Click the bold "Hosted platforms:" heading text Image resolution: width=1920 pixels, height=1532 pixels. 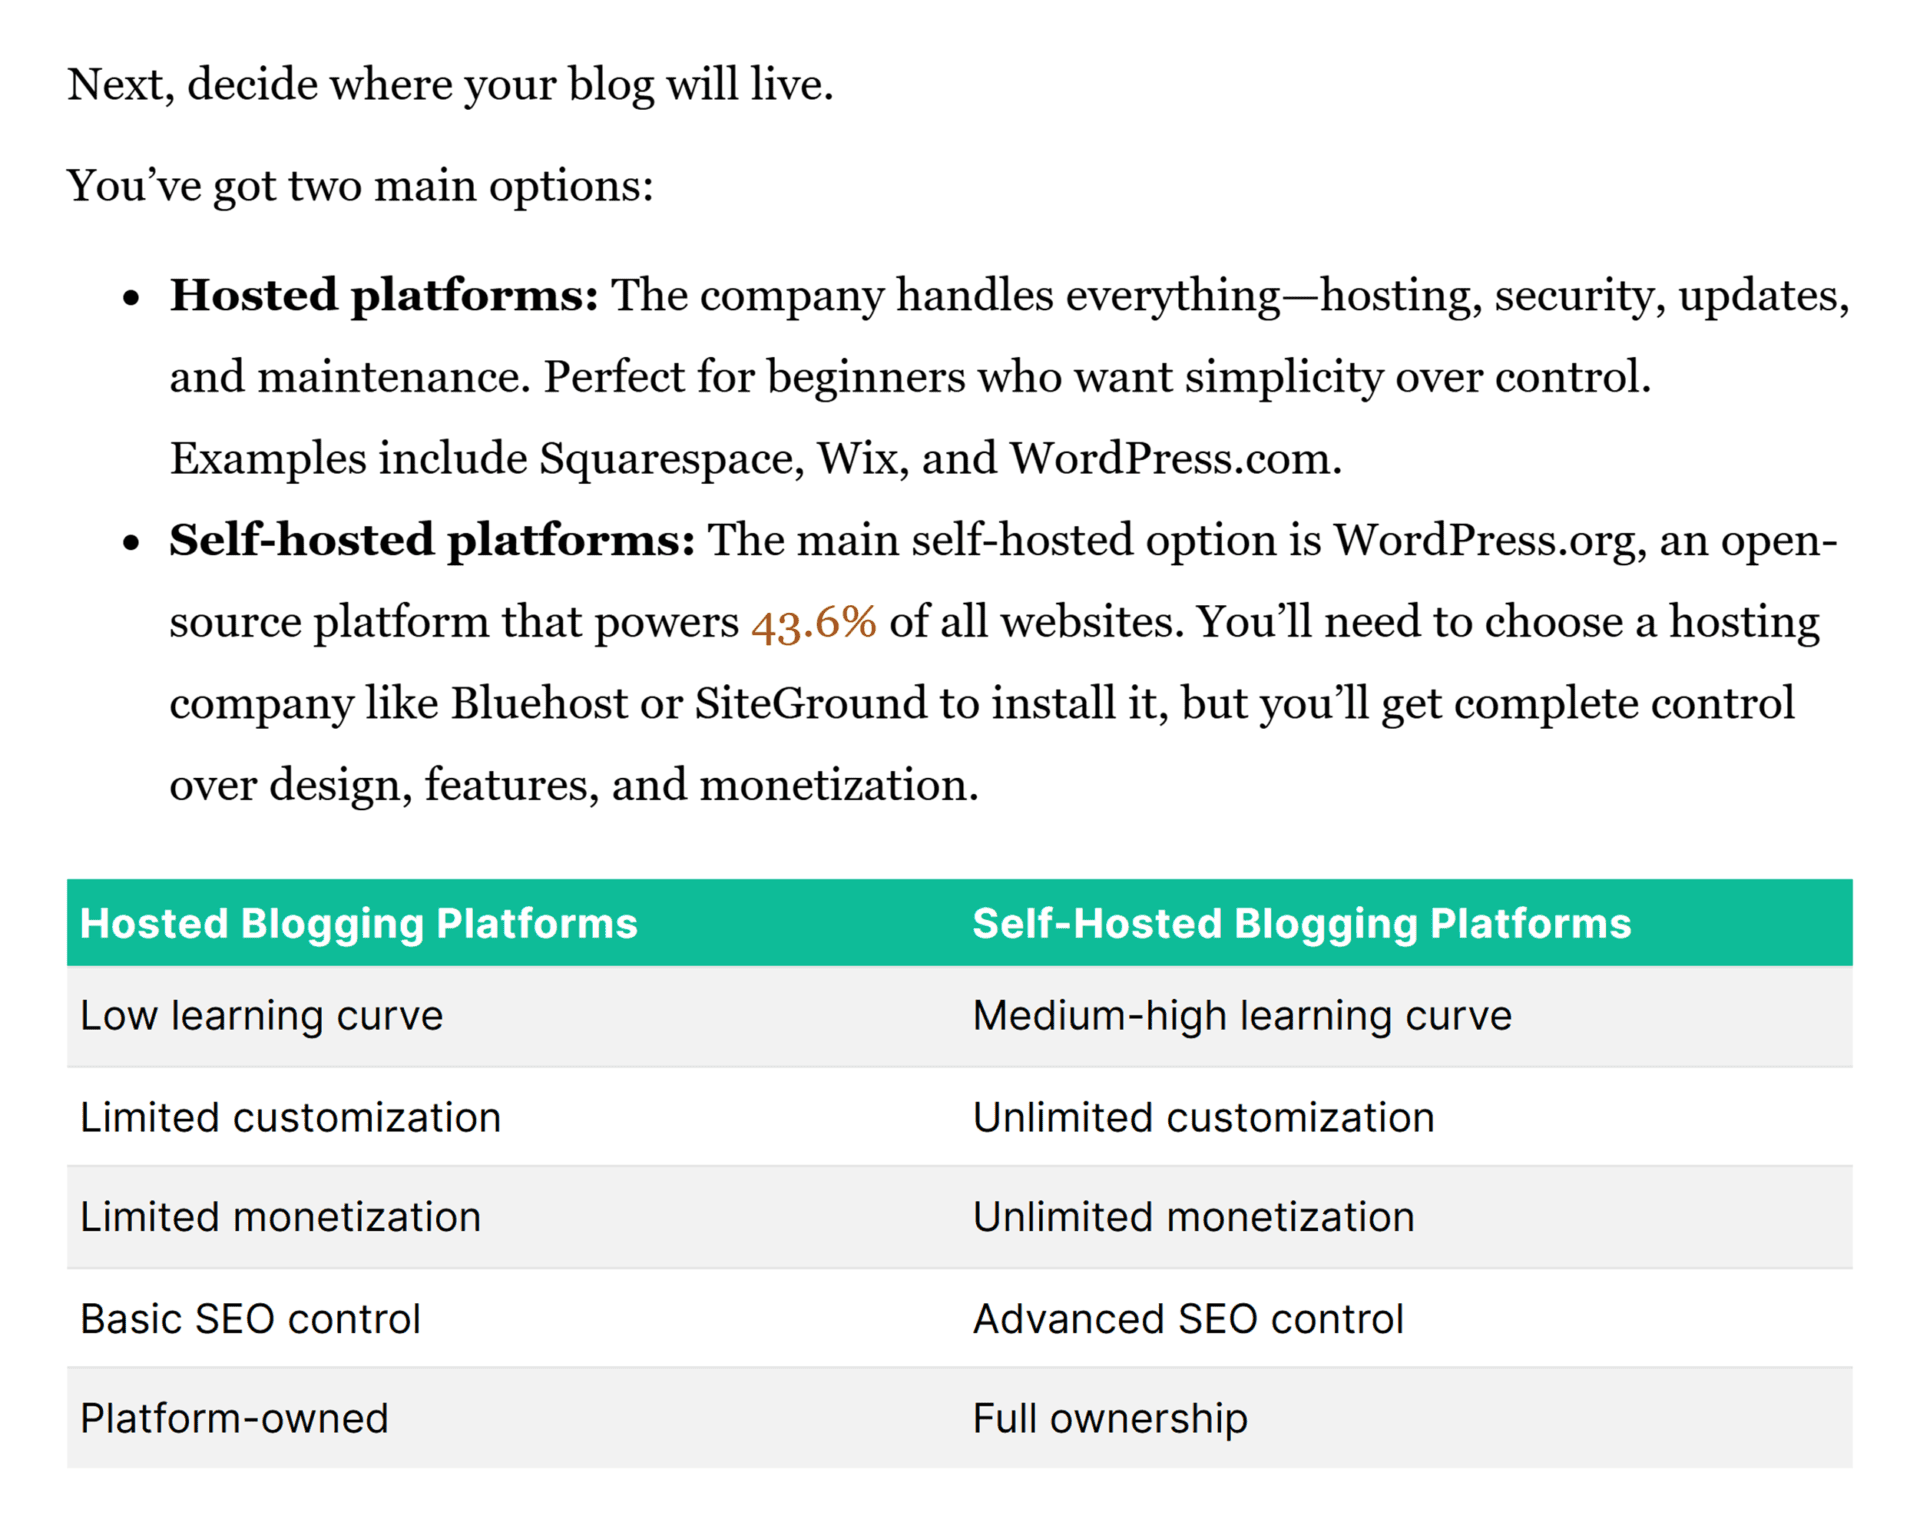click(383, 296)
